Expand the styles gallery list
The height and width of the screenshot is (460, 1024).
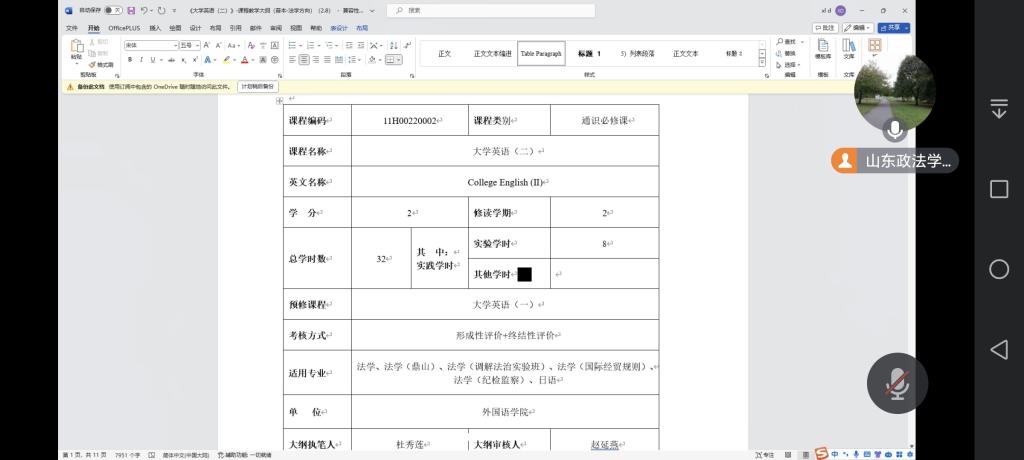(762, 63)
